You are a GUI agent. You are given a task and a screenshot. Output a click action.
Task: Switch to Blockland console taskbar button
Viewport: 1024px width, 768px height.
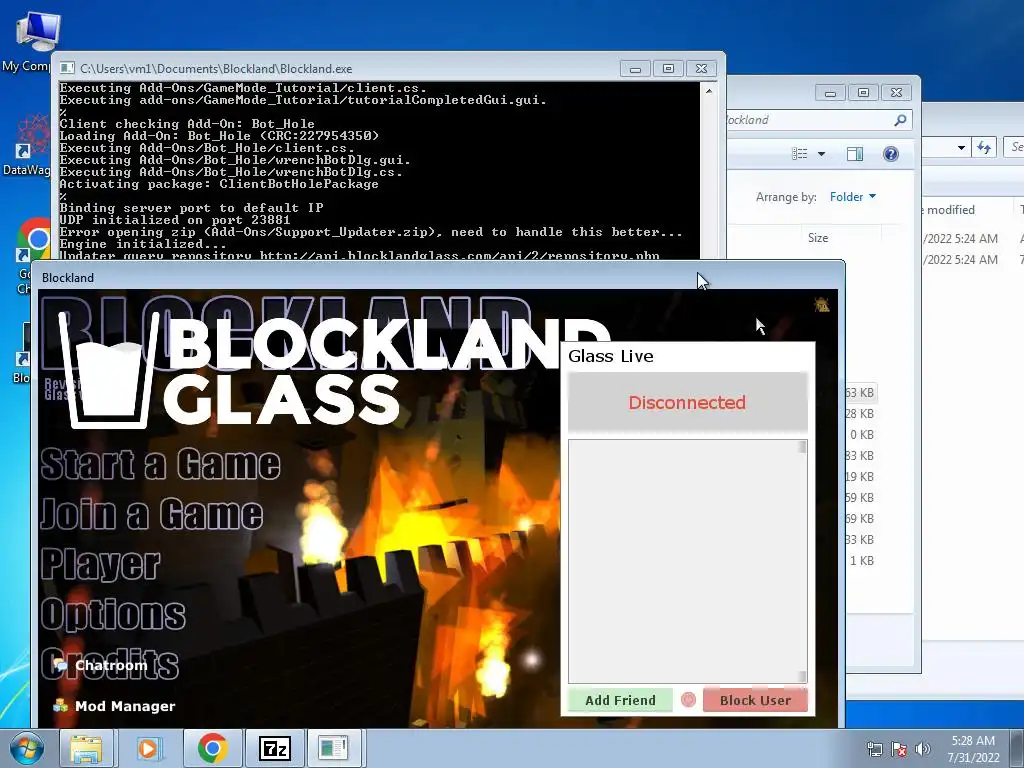tap(333, 748)
